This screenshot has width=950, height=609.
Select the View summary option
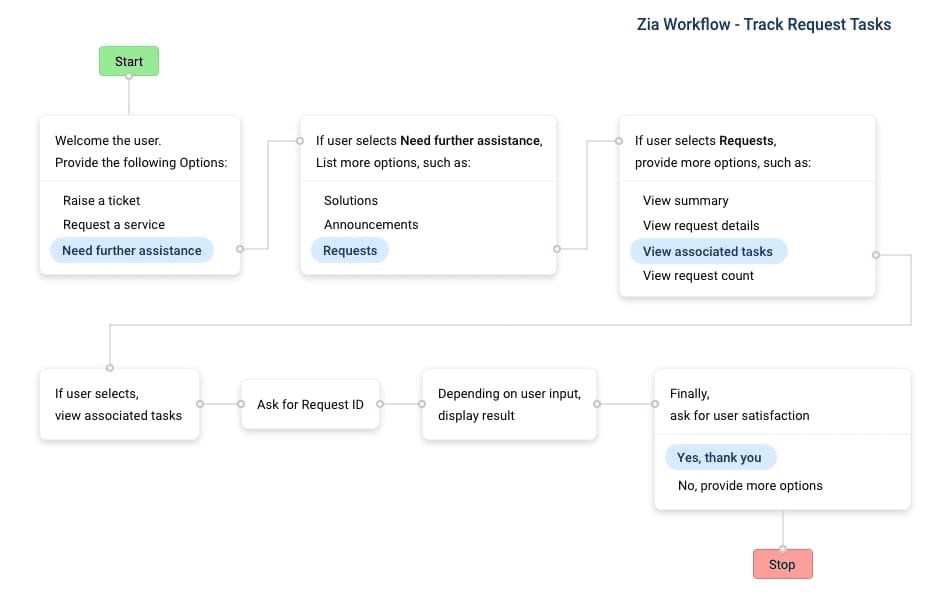point(686,200)
